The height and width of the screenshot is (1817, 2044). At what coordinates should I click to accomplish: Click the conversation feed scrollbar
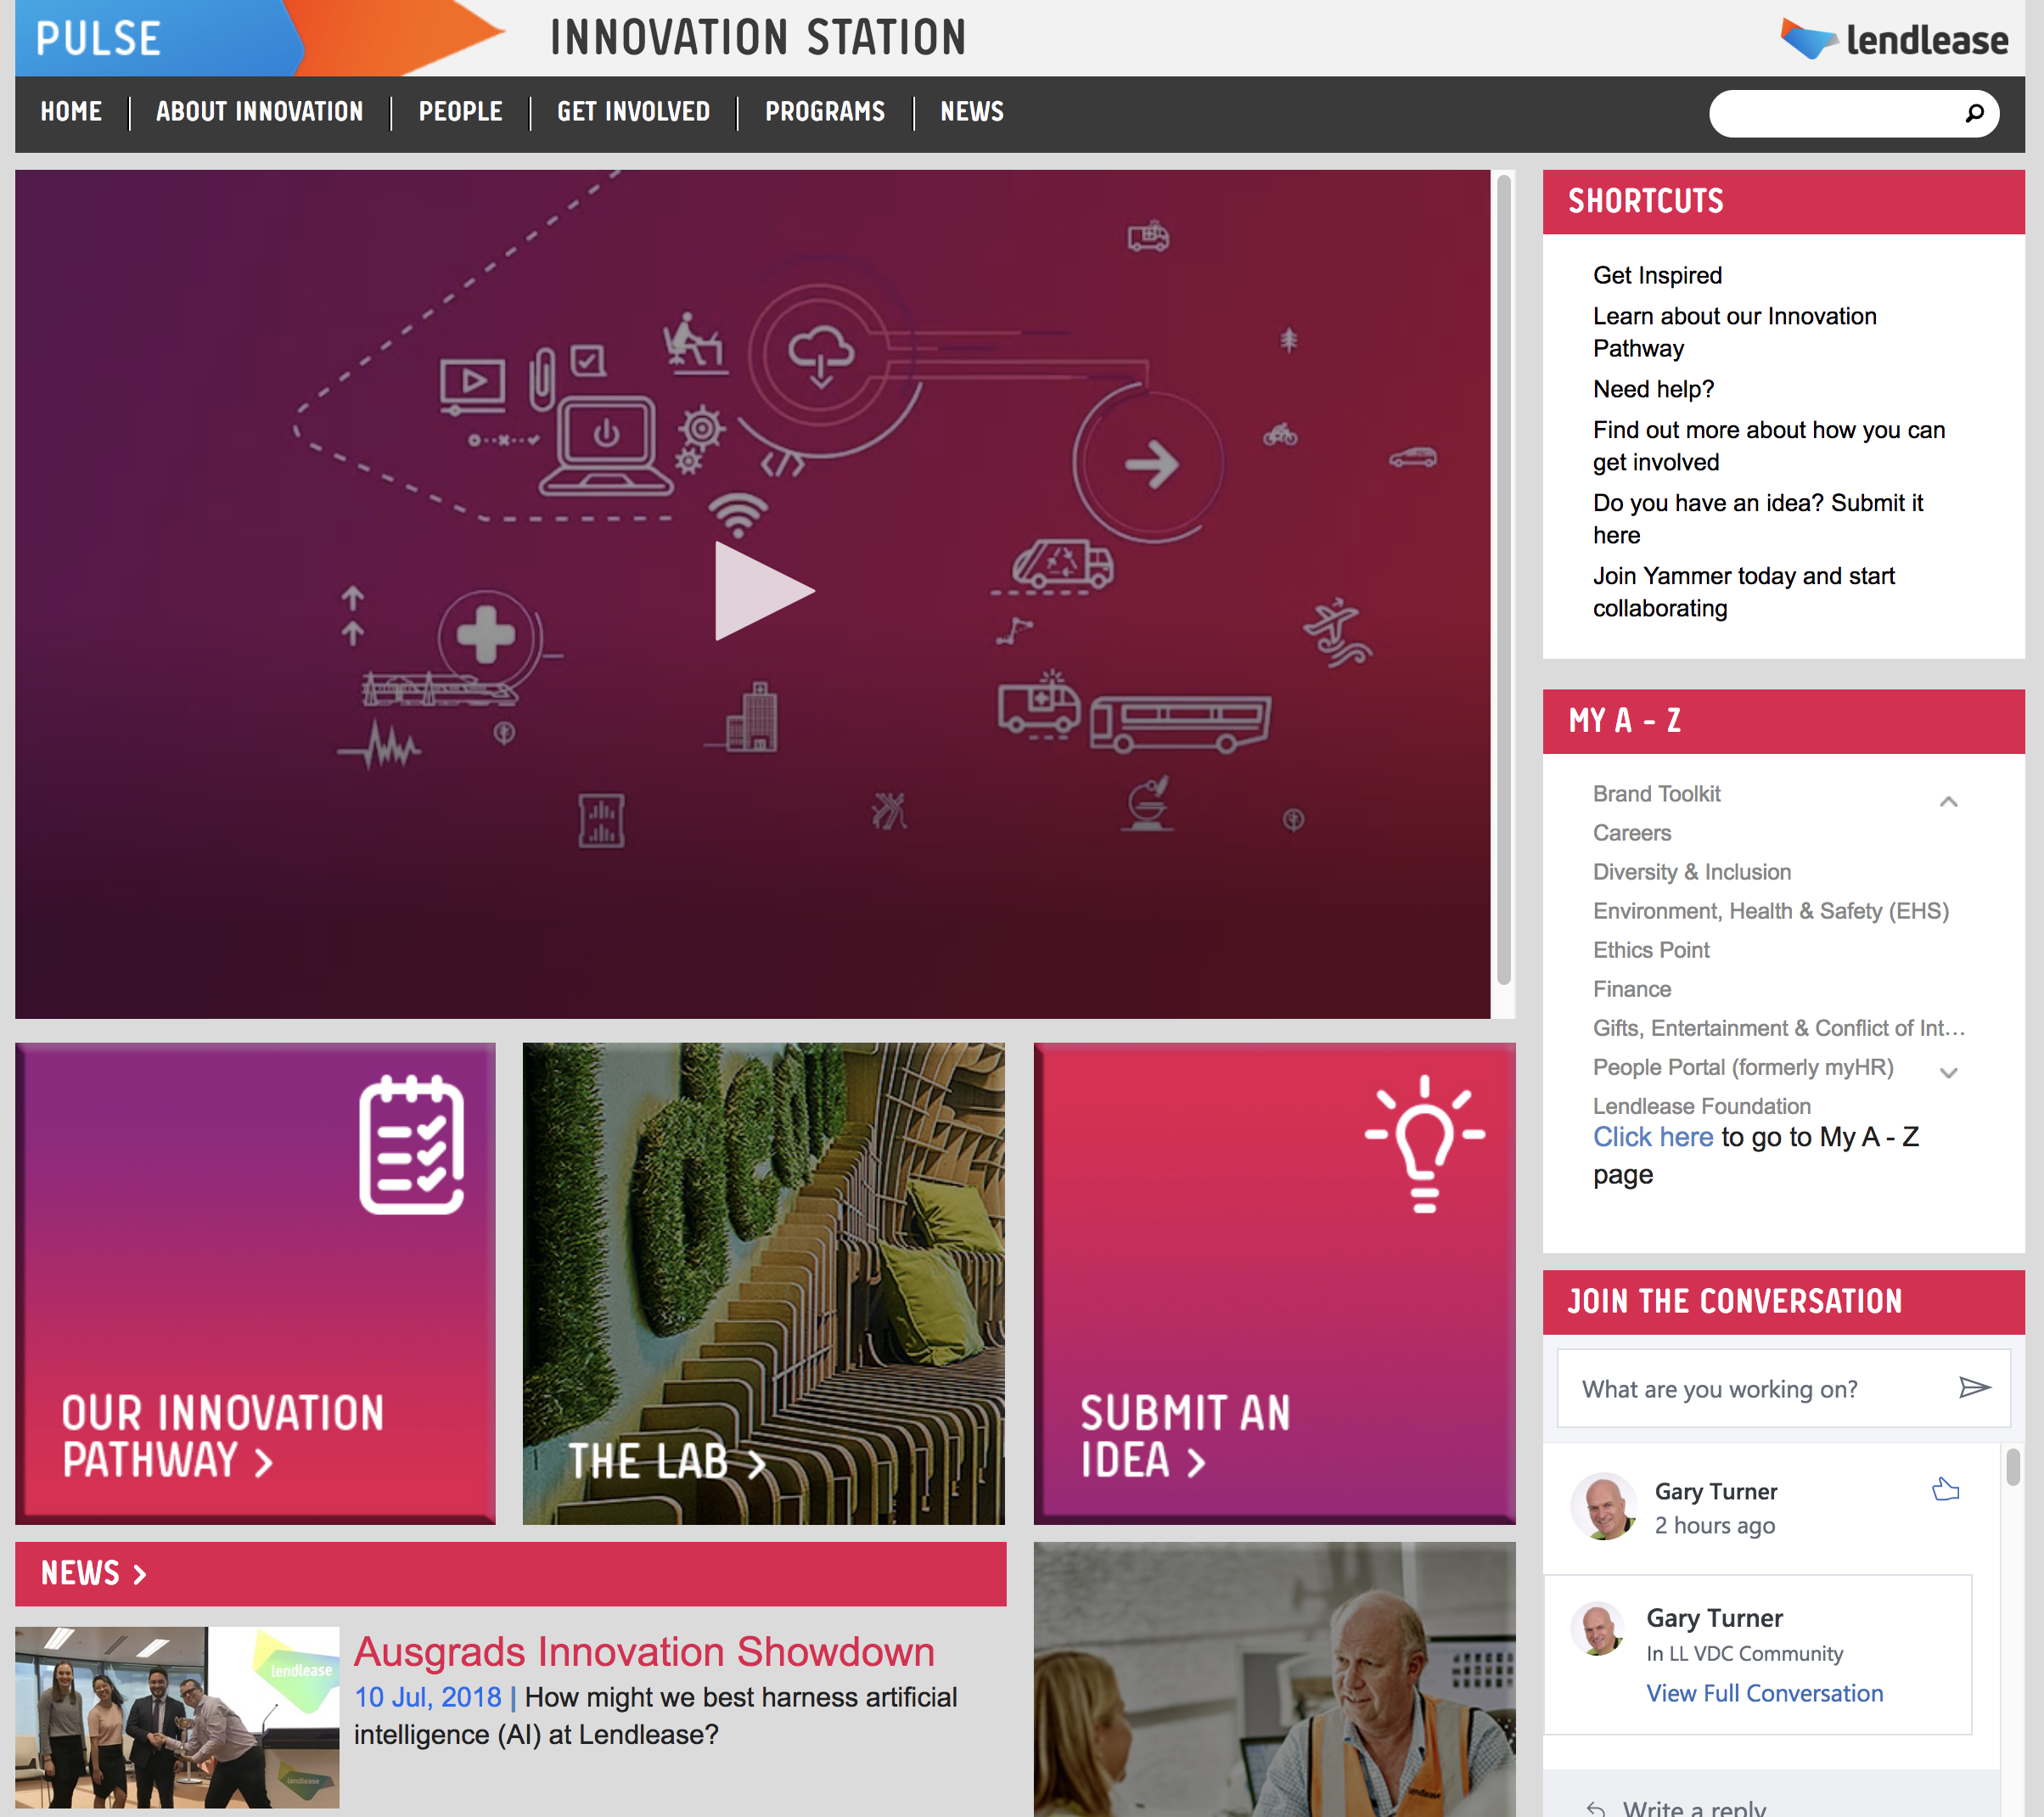pos(2012,1467)
